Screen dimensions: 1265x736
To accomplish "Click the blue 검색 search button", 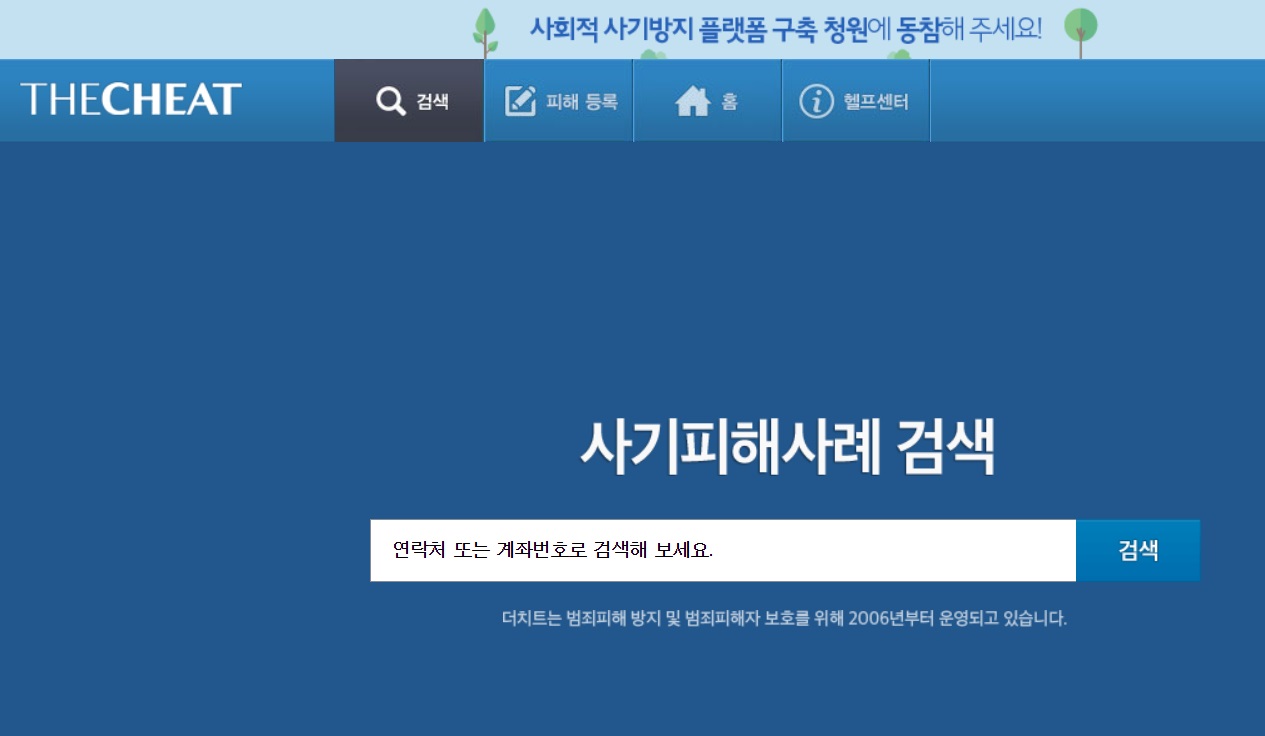I will click(1137, 549).
